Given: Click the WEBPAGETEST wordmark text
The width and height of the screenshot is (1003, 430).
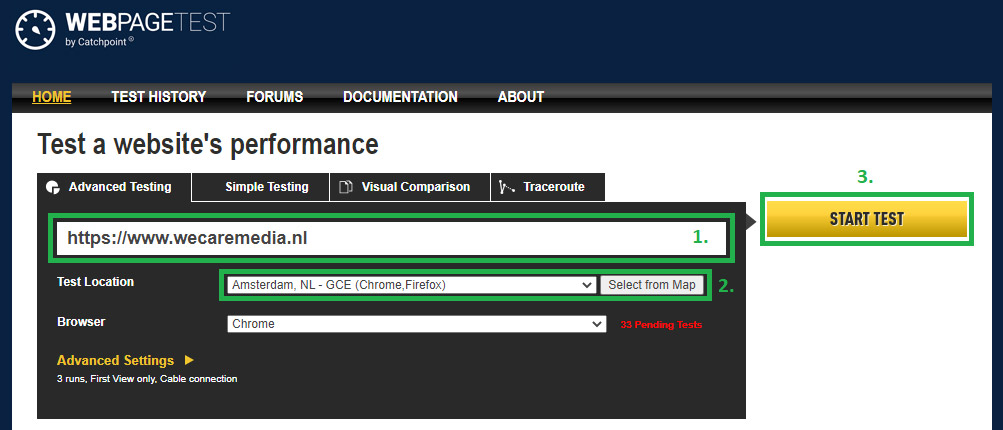Looking at the screenshot, I should 148,22.
